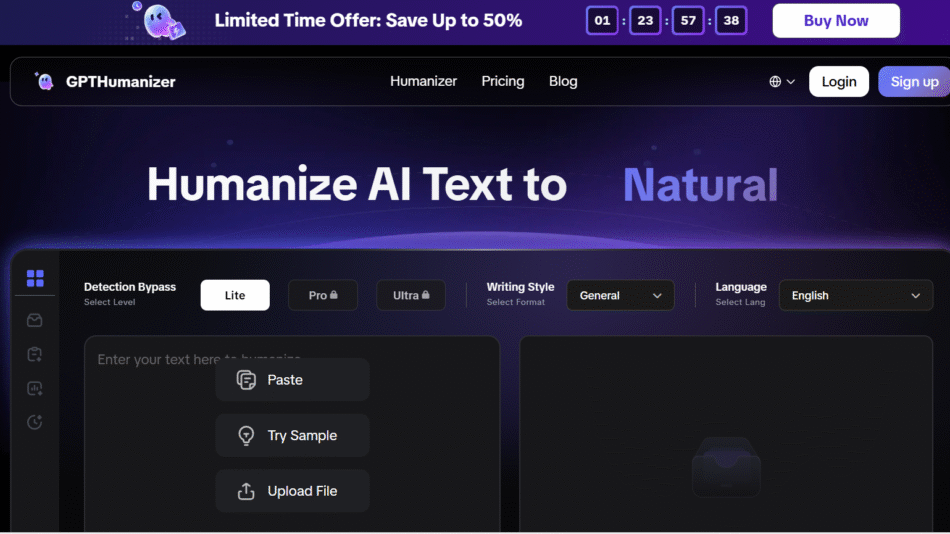Screen dimensions: 950x534
Task: Open the envelope inbox icon in sidebar
Action: click(35, 320)
